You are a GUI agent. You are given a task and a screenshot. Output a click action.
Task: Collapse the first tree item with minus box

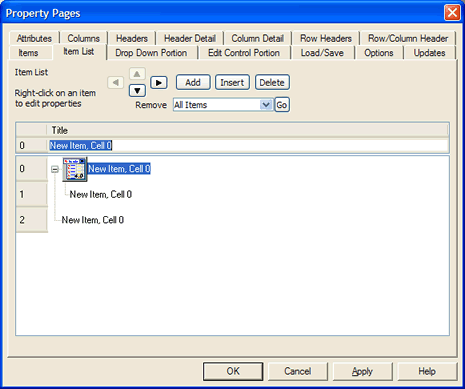click(55, 169)
